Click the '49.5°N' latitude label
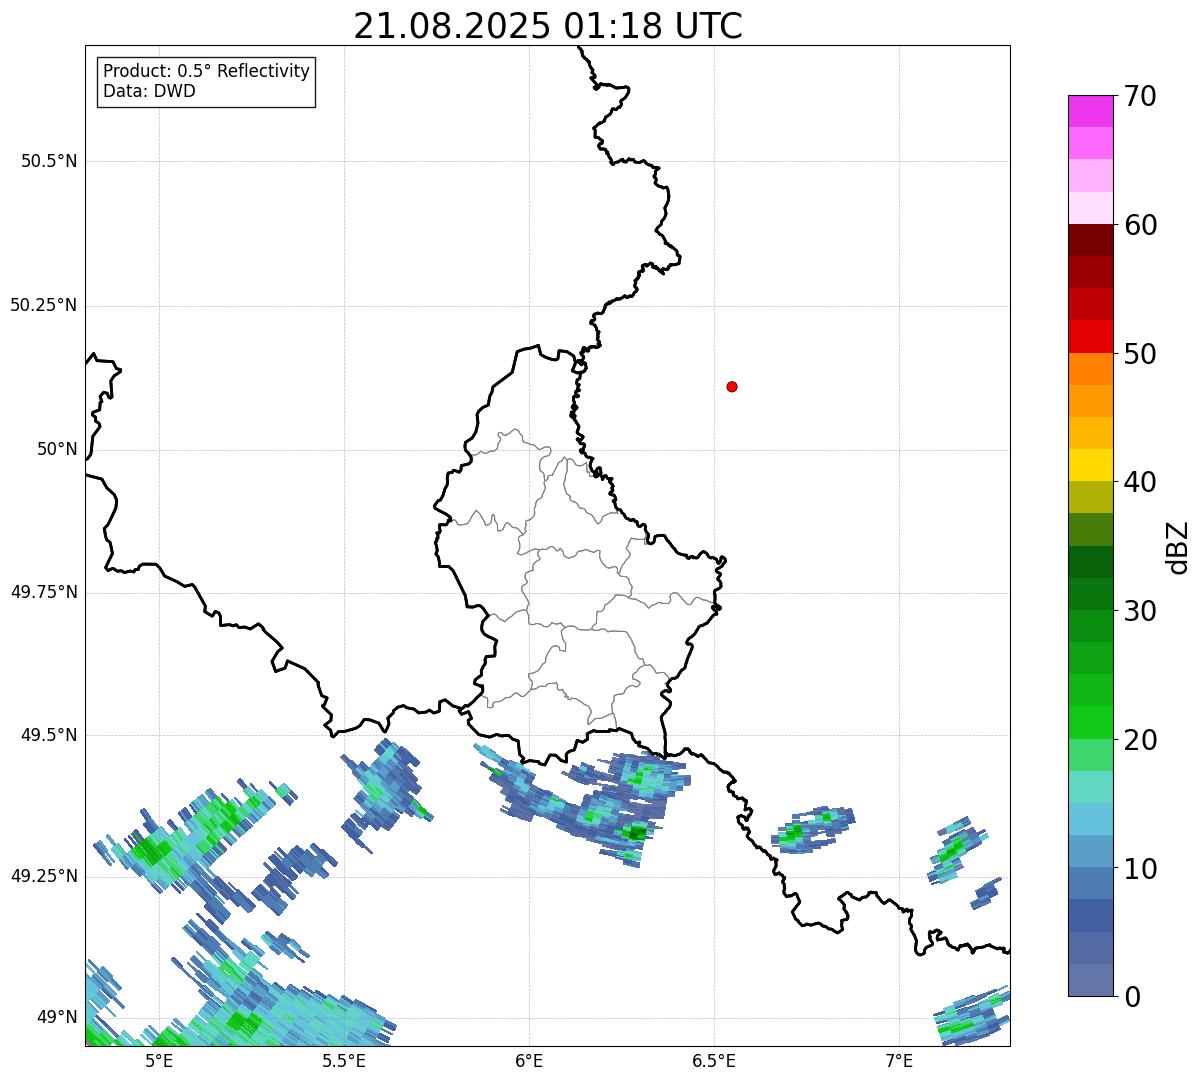The height and width of the screenshot is (1081, 1202). (48, 735)
